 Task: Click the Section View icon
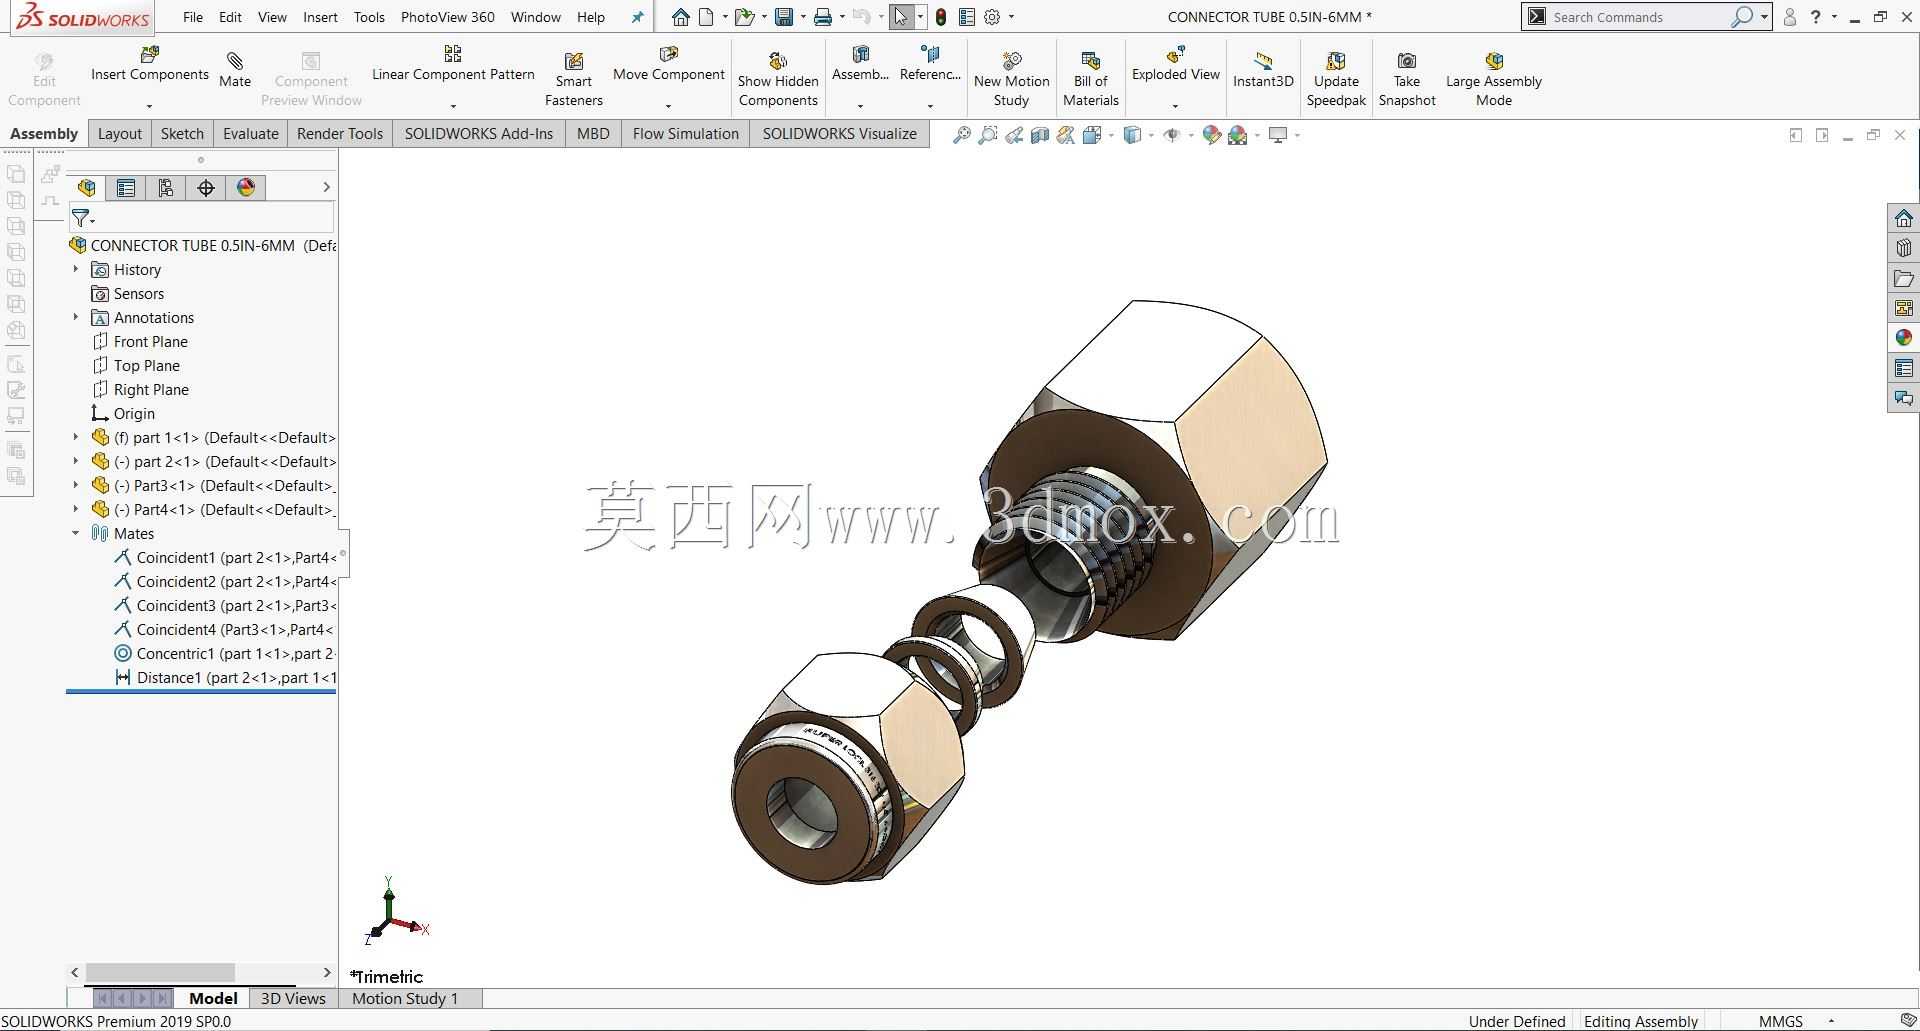(x=1040, y=135)
